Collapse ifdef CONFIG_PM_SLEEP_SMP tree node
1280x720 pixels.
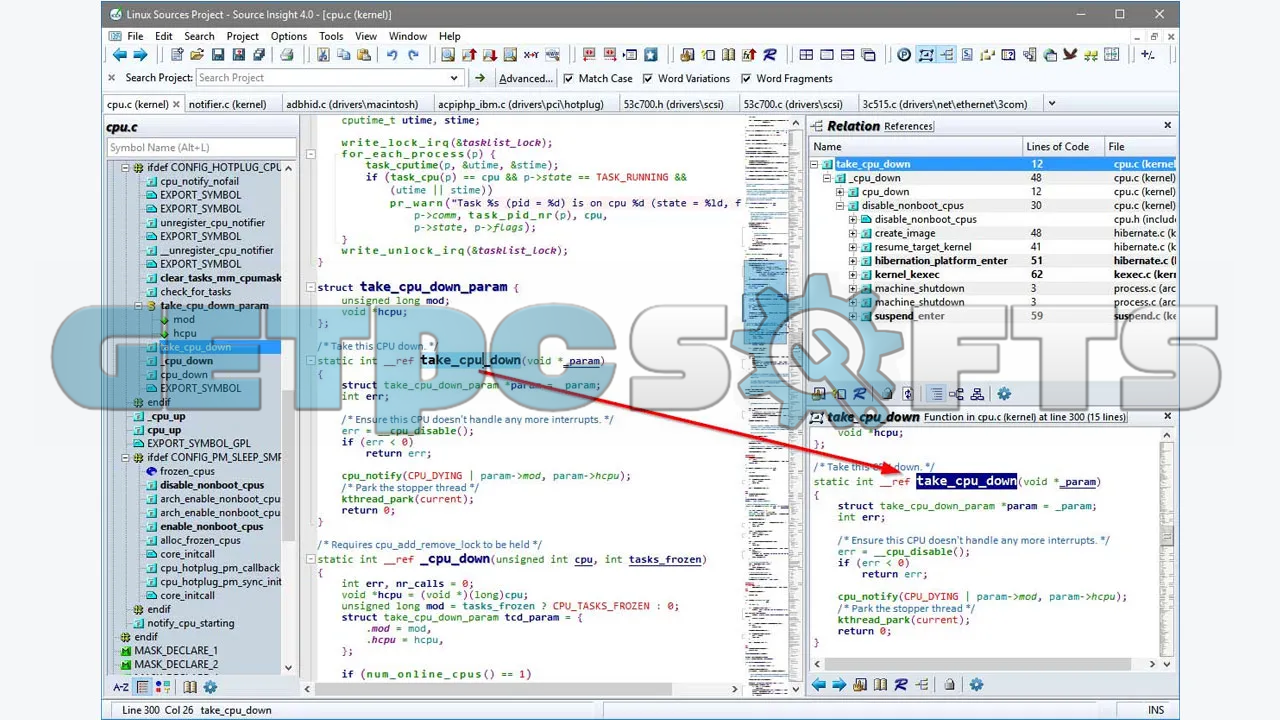click(x=125, y=458)
